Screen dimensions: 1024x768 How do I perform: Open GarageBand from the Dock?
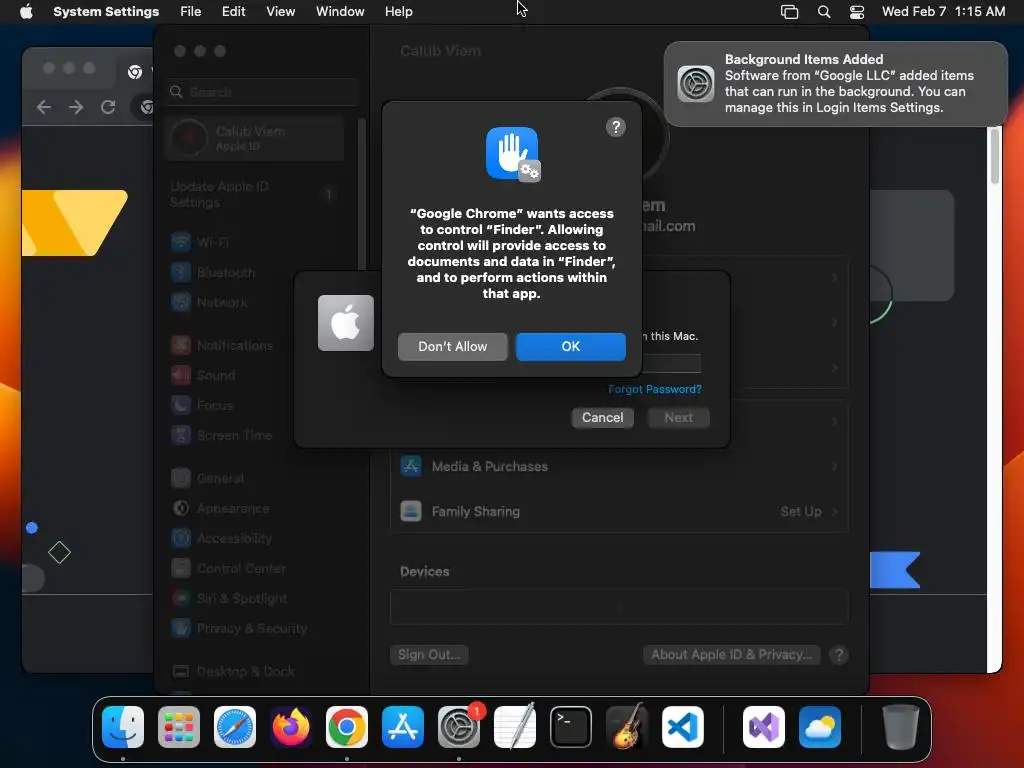coord(627,727)
